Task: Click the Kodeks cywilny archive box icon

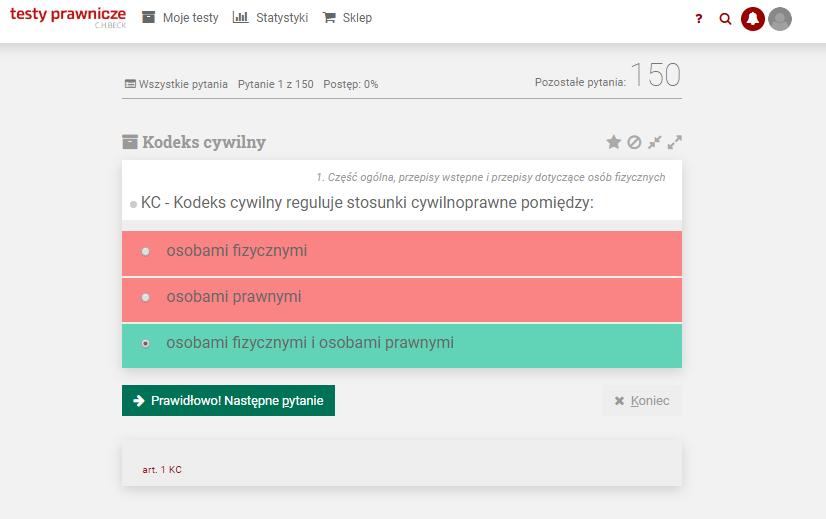Action: pos(130,142)
